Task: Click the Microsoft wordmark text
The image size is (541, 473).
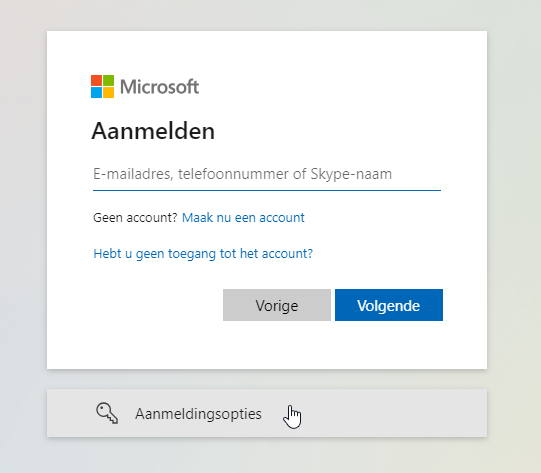Action: [159, 87]
